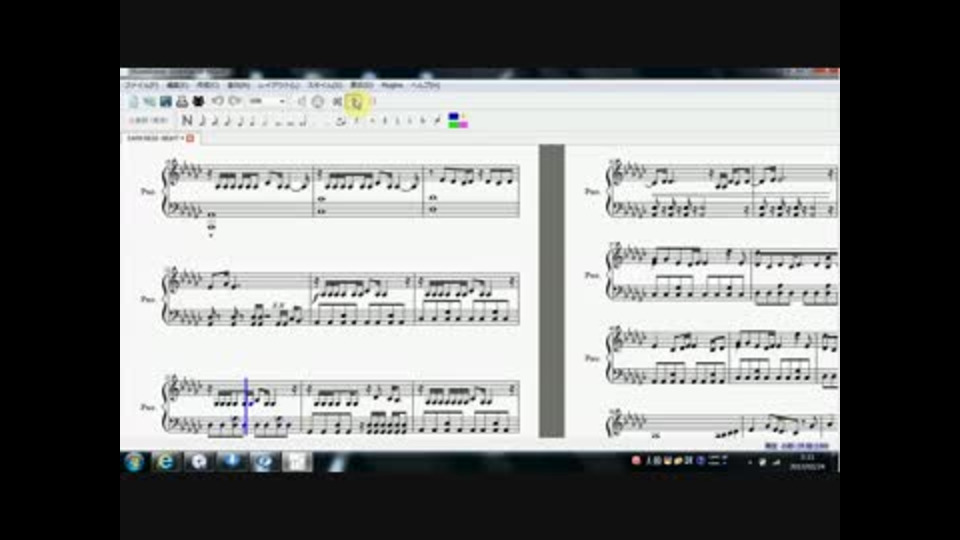Open the zoom level dropdown
This screenshot has width=960, height=540.
click(267, 102)
